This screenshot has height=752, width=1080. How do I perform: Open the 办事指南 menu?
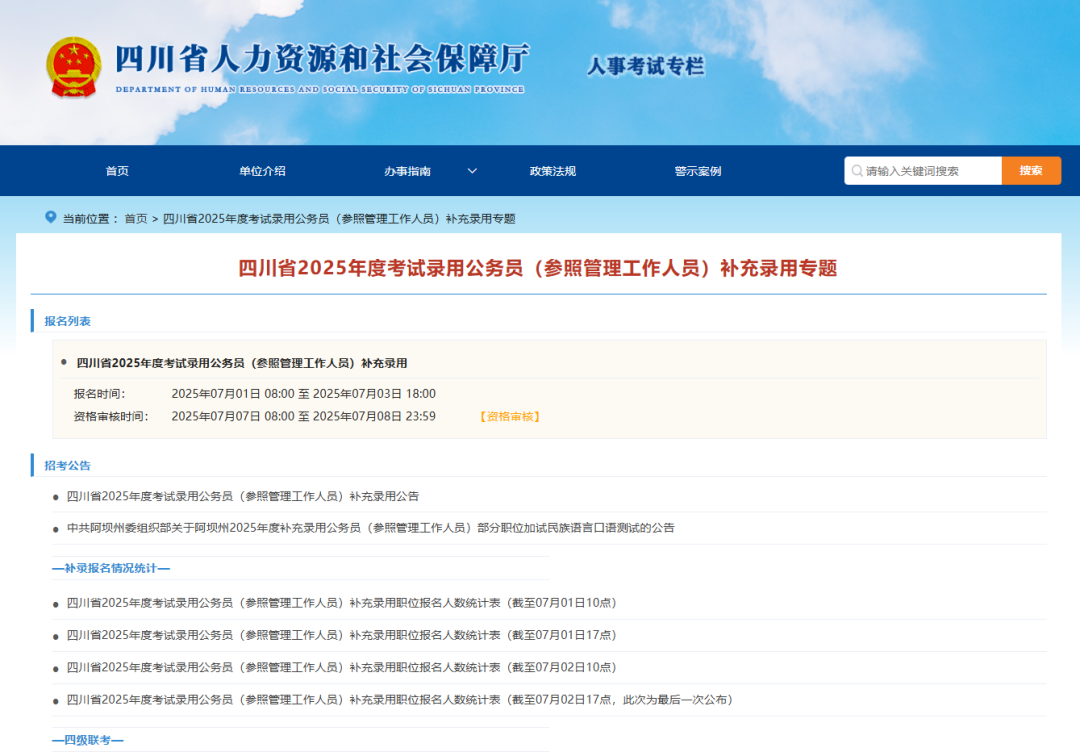tap(408, 171)
